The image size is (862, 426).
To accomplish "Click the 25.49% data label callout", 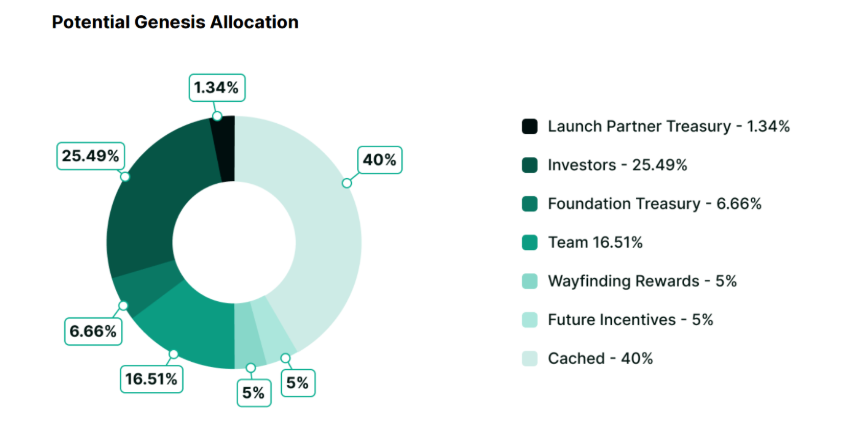I will pos(91,155).
